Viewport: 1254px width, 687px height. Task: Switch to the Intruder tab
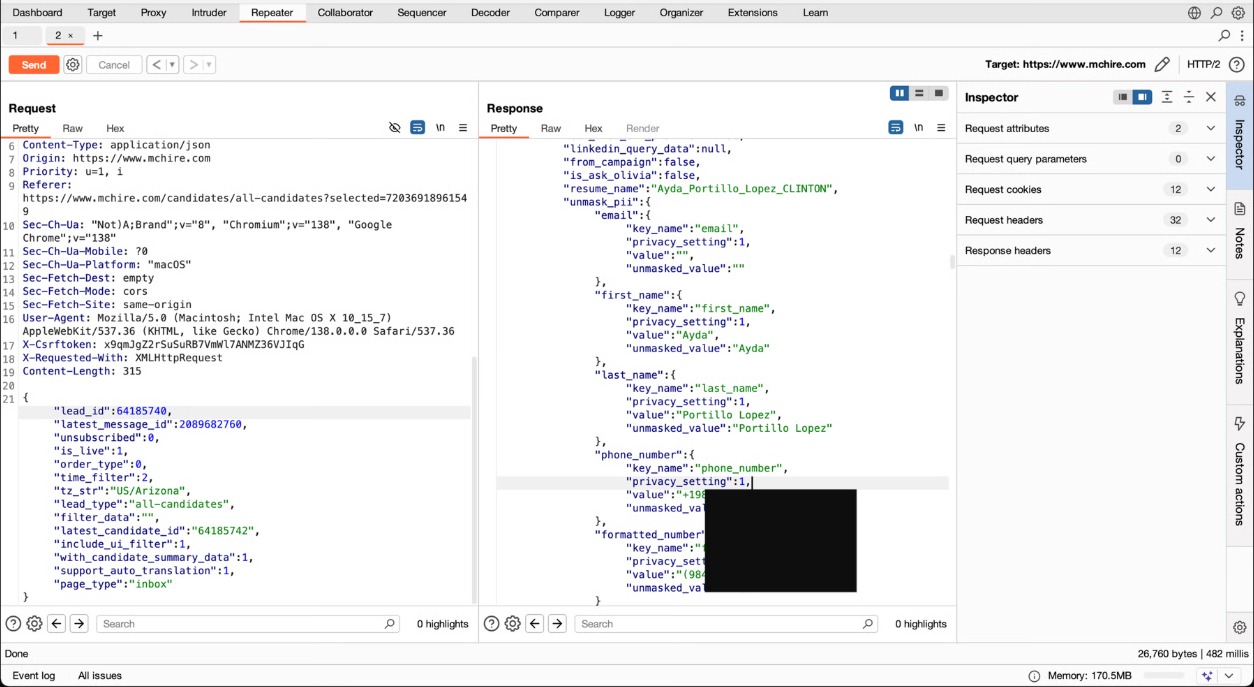click(x=208, y=13)
